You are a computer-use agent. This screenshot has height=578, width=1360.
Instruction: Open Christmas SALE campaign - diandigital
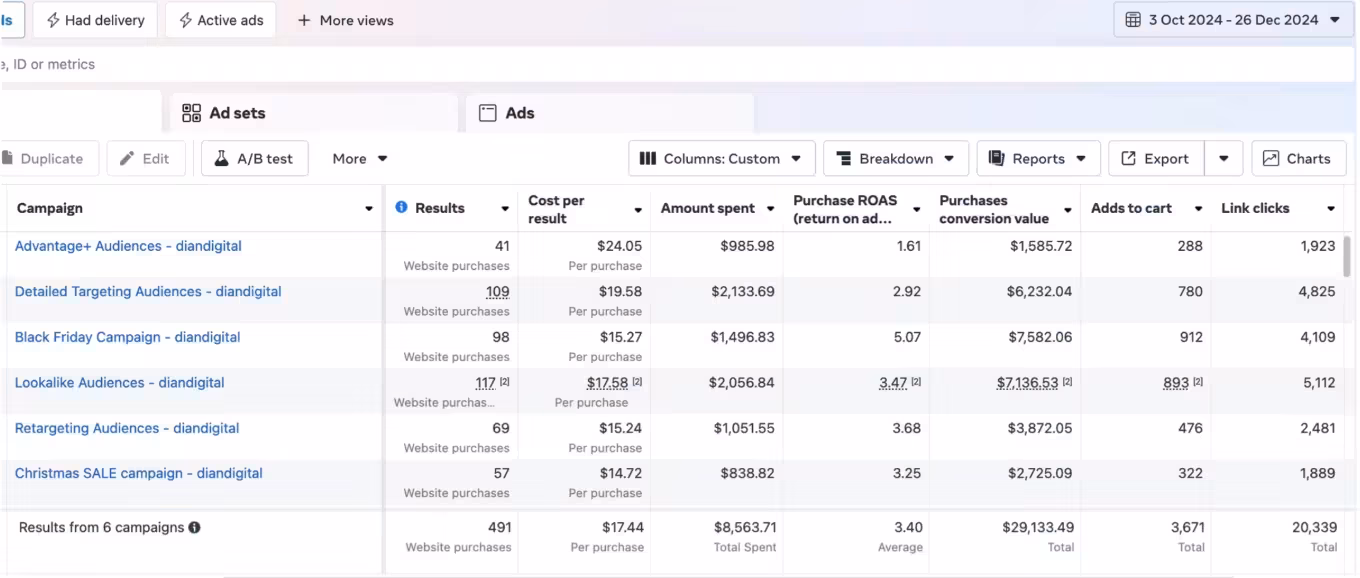(x=139, y=474)
